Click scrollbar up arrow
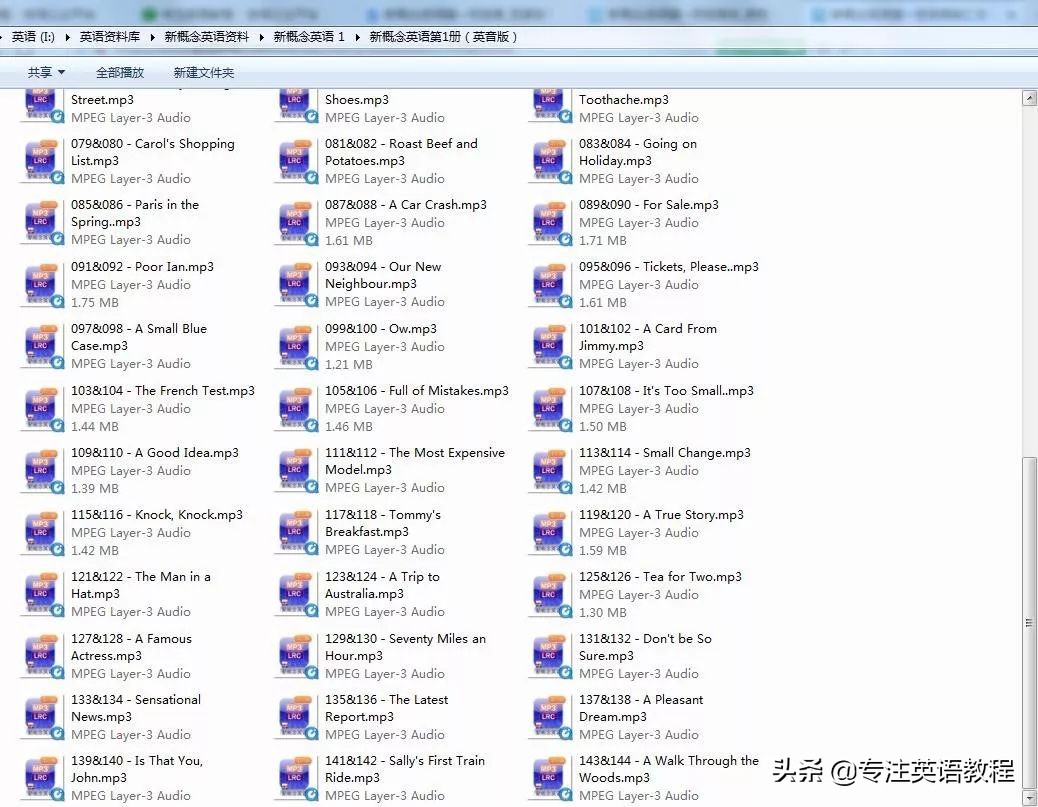This screenshot has width=1038, height=807. 1029,99
